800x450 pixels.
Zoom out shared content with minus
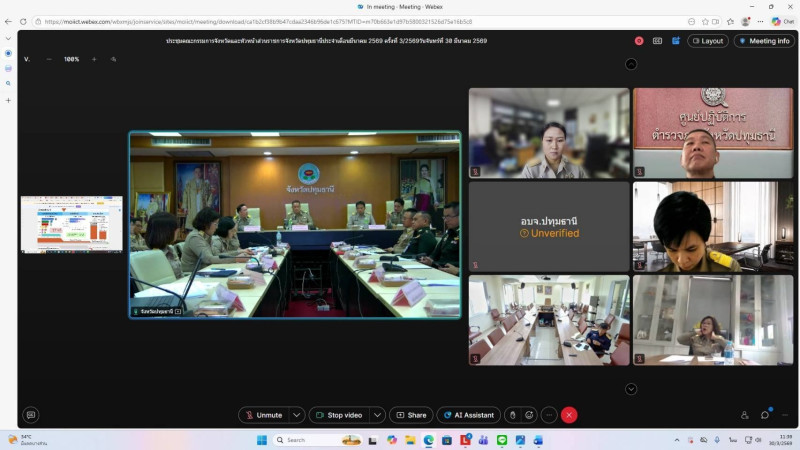[x=50, y=59]
